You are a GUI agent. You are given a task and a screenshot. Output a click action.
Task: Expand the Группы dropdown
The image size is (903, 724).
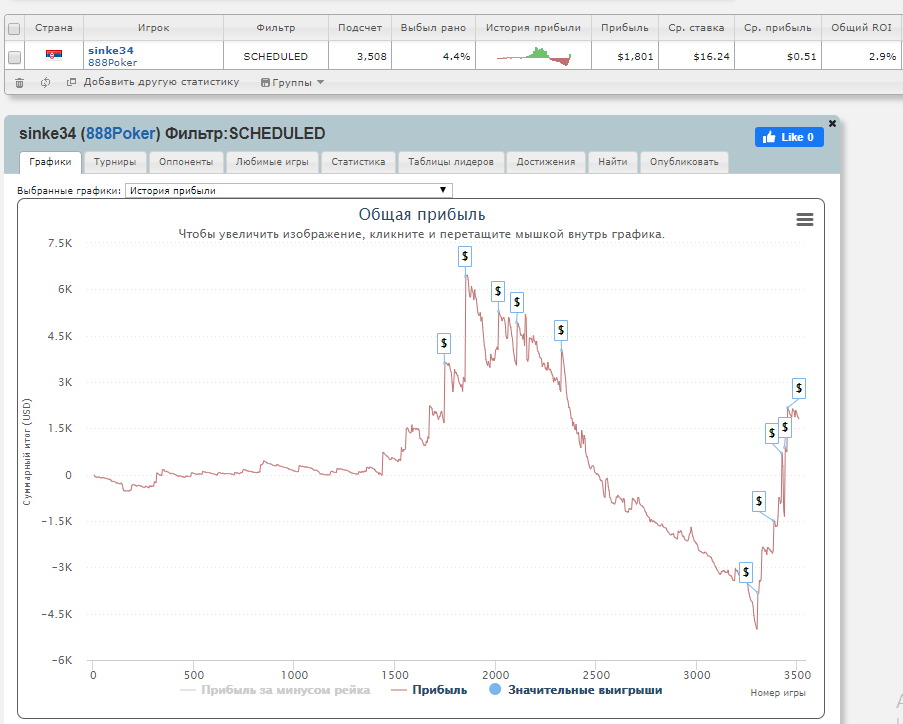coord(292,82)
